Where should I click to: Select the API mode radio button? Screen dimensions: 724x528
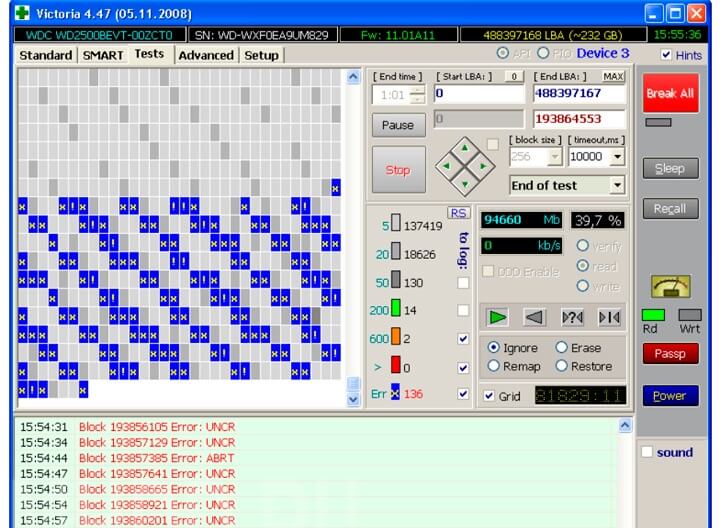coord(502,53)
